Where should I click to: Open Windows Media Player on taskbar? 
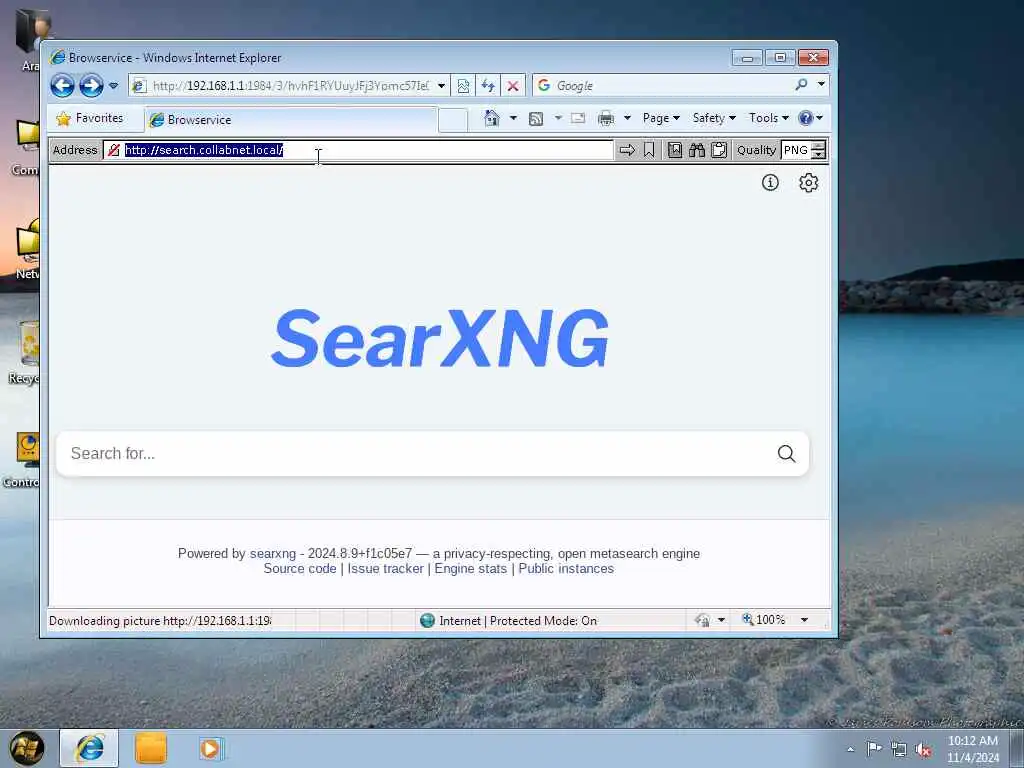pyautogui.click(x=210, y=748)
